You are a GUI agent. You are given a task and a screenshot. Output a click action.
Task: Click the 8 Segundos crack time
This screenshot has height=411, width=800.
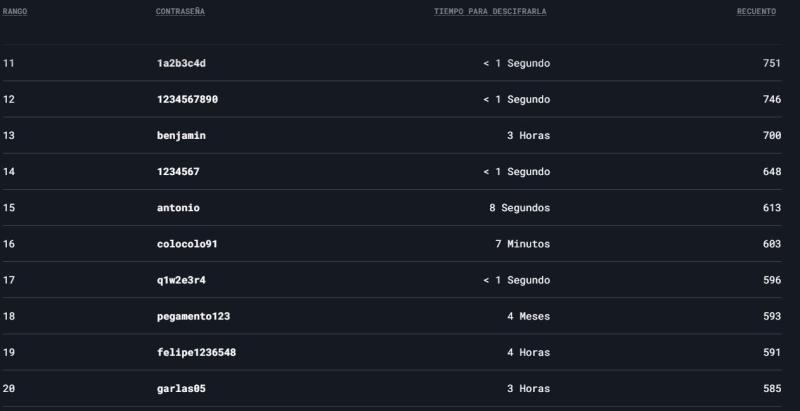point(519,207)
